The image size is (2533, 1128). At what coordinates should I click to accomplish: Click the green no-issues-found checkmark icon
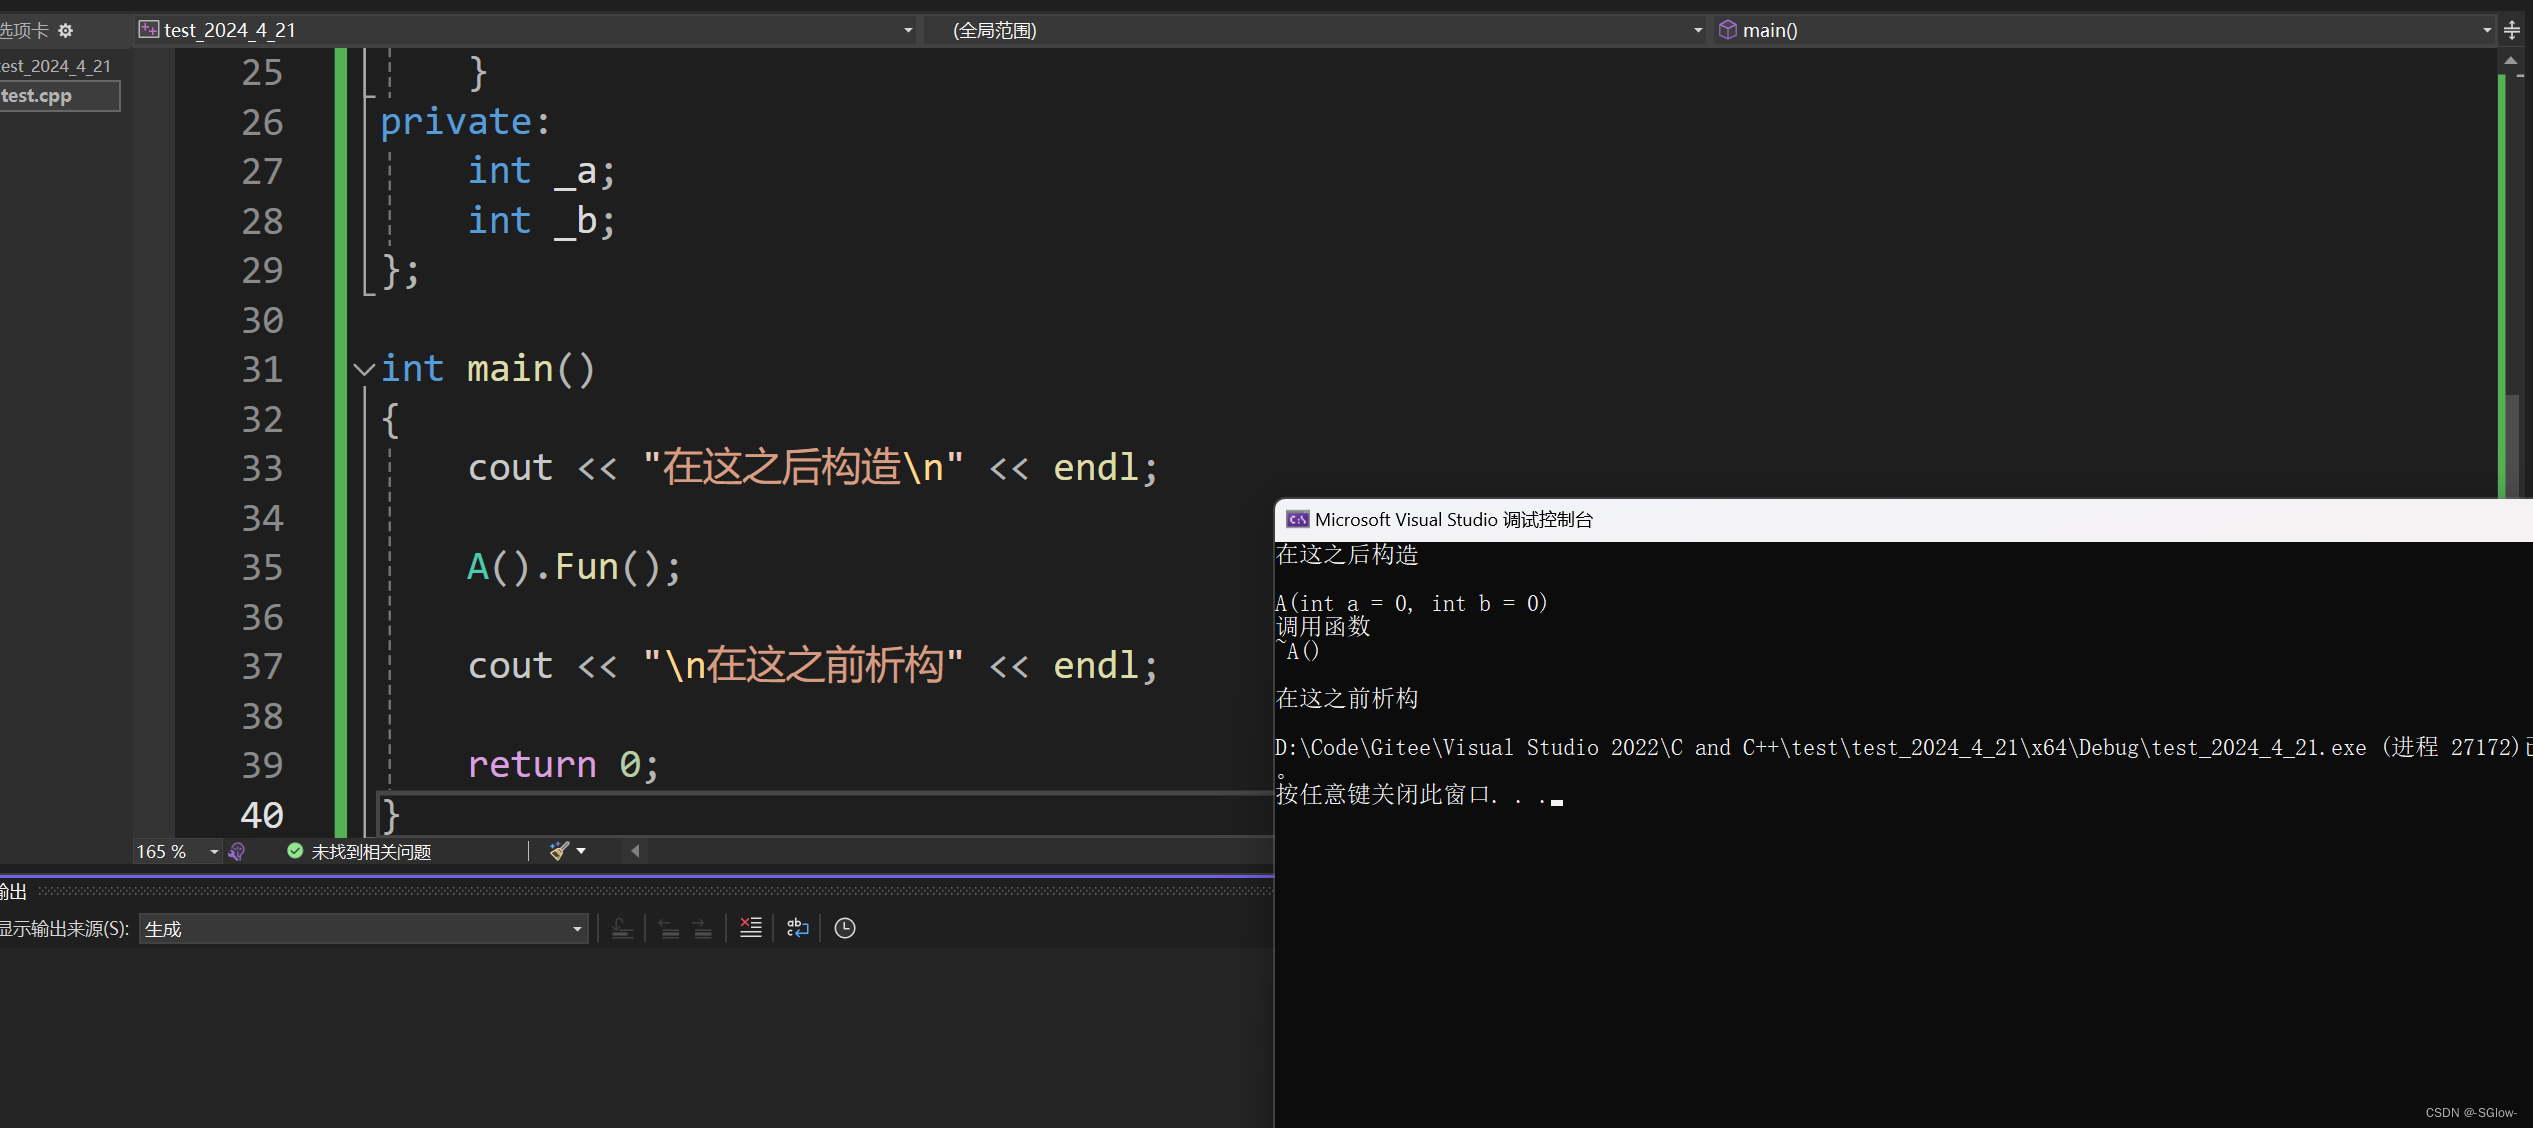295,851
